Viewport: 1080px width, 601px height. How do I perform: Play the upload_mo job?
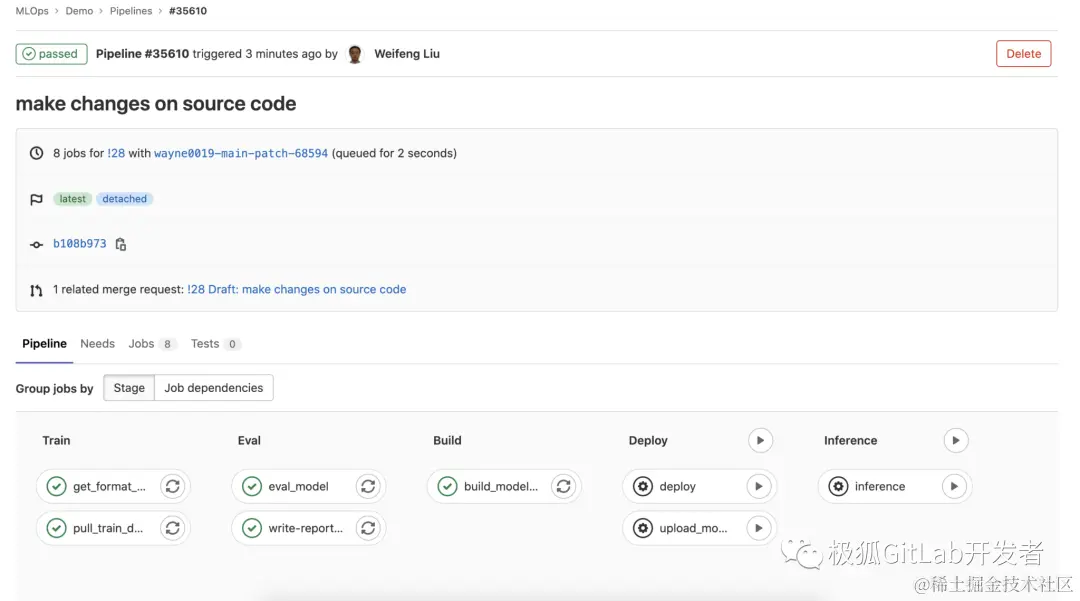(759, 528)
